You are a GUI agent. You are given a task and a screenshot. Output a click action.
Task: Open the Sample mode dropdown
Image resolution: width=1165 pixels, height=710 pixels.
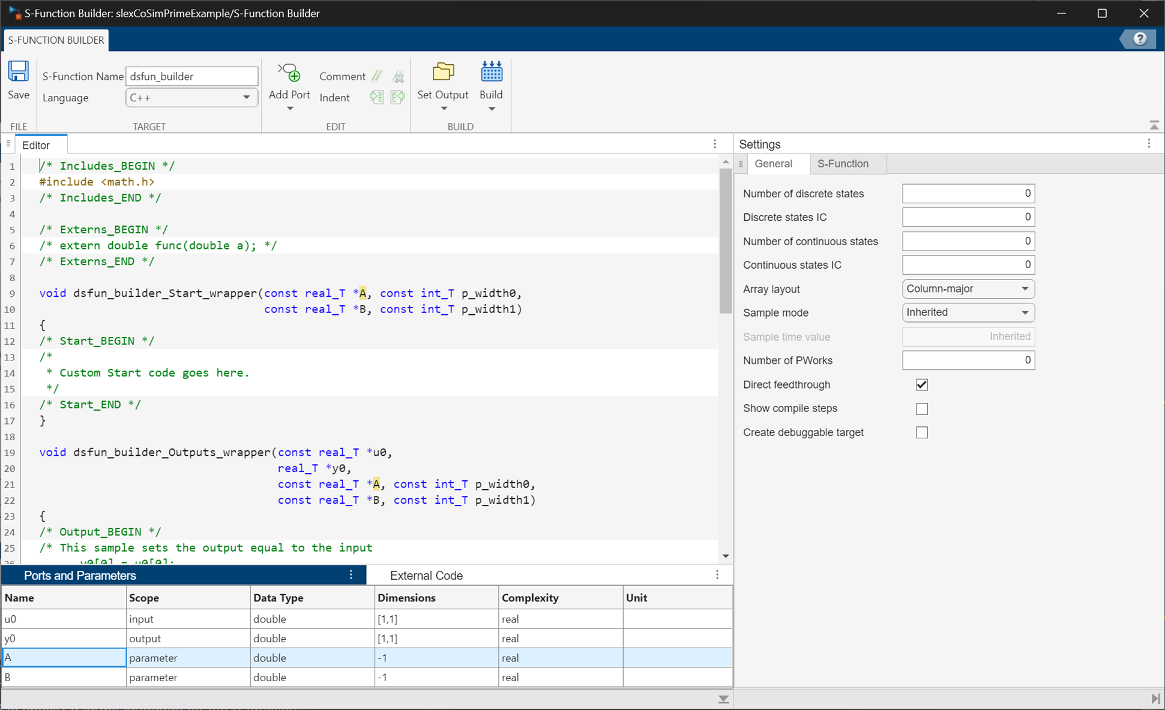click(967, 312)
